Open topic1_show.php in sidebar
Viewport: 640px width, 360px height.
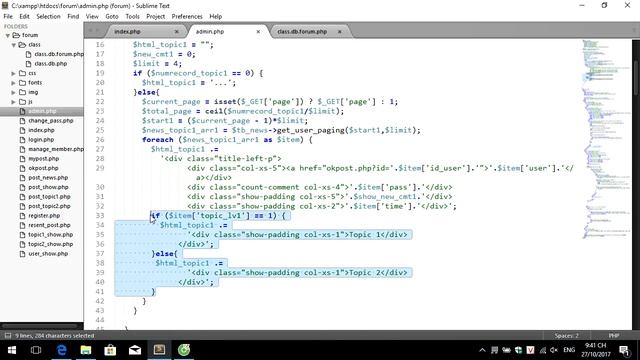[x=51, y=235]
